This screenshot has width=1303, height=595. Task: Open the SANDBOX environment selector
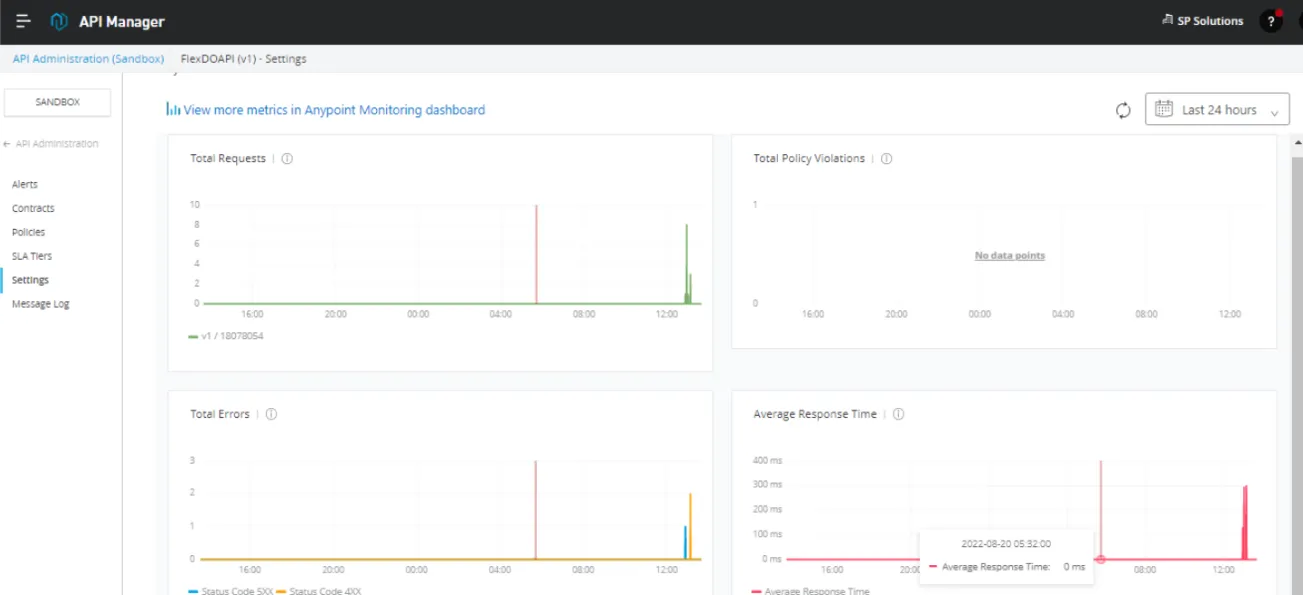click(58, 102)
